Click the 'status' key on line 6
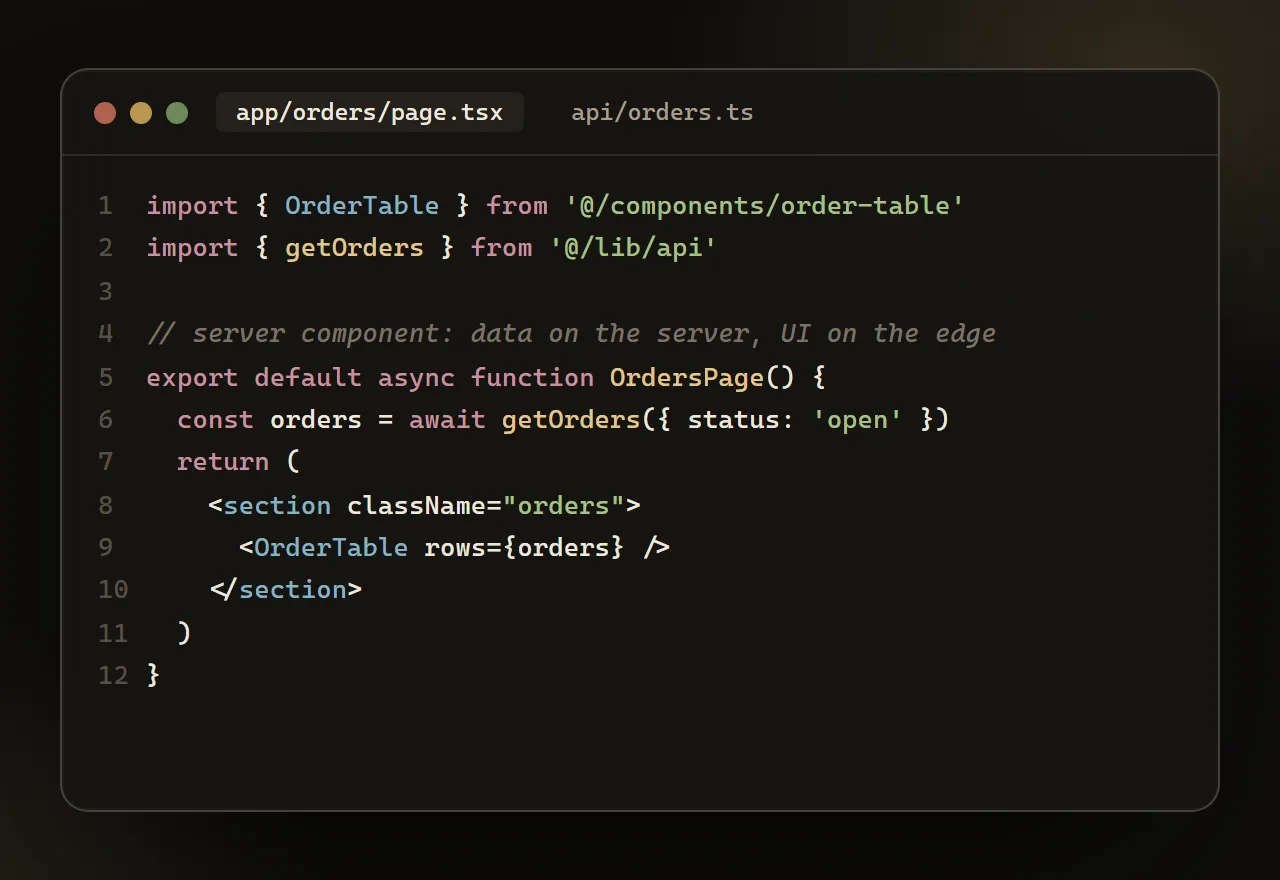The height and width of the screenshot is (880, 1280). [733, 419]
